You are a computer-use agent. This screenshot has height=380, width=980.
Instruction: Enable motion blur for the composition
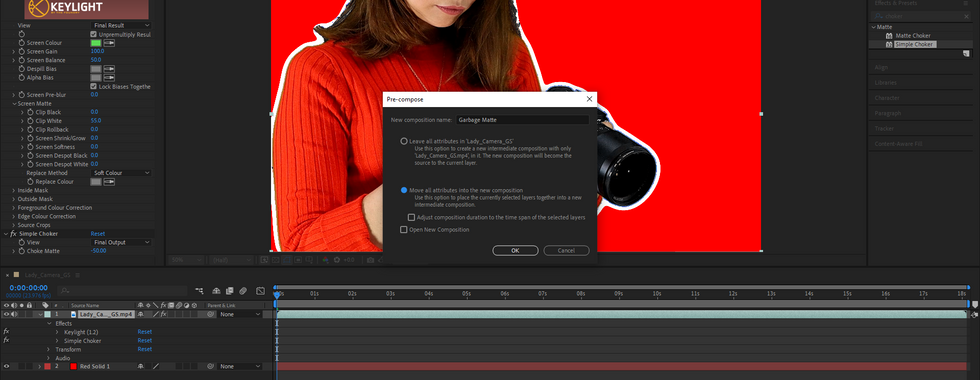[x=243, y=291]
